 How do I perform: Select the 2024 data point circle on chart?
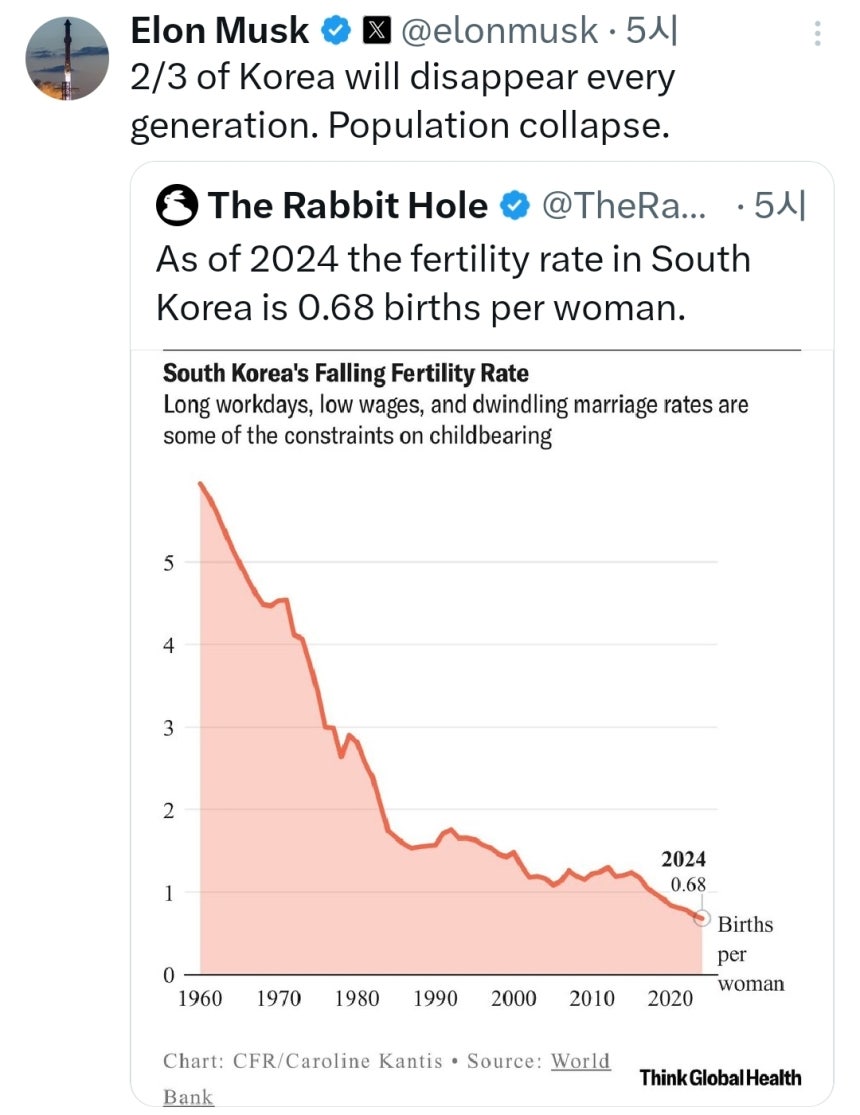pyautogui.click(x=701, y=920)
